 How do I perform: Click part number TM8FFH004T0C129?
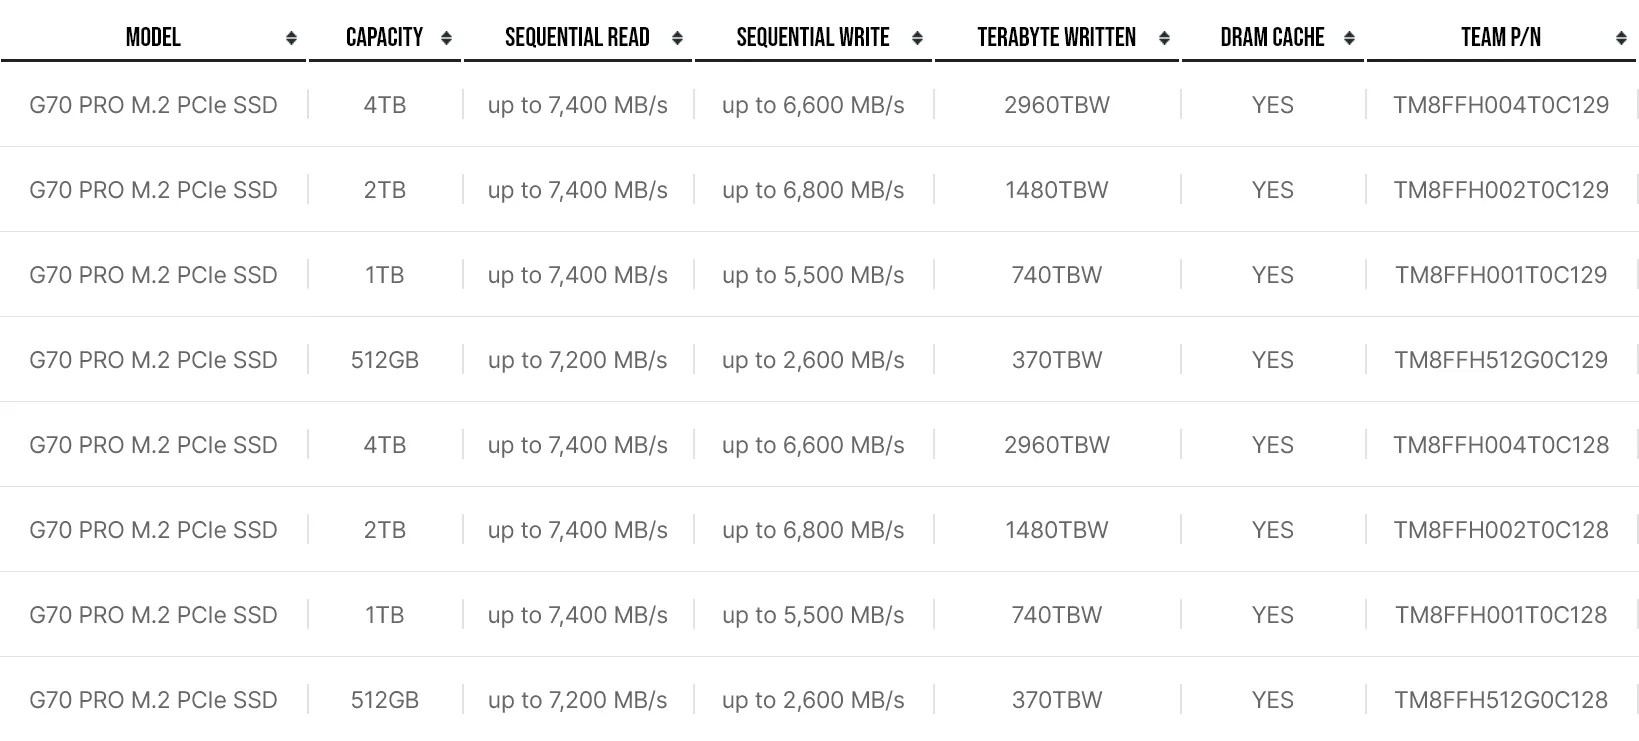point(1501,105)
